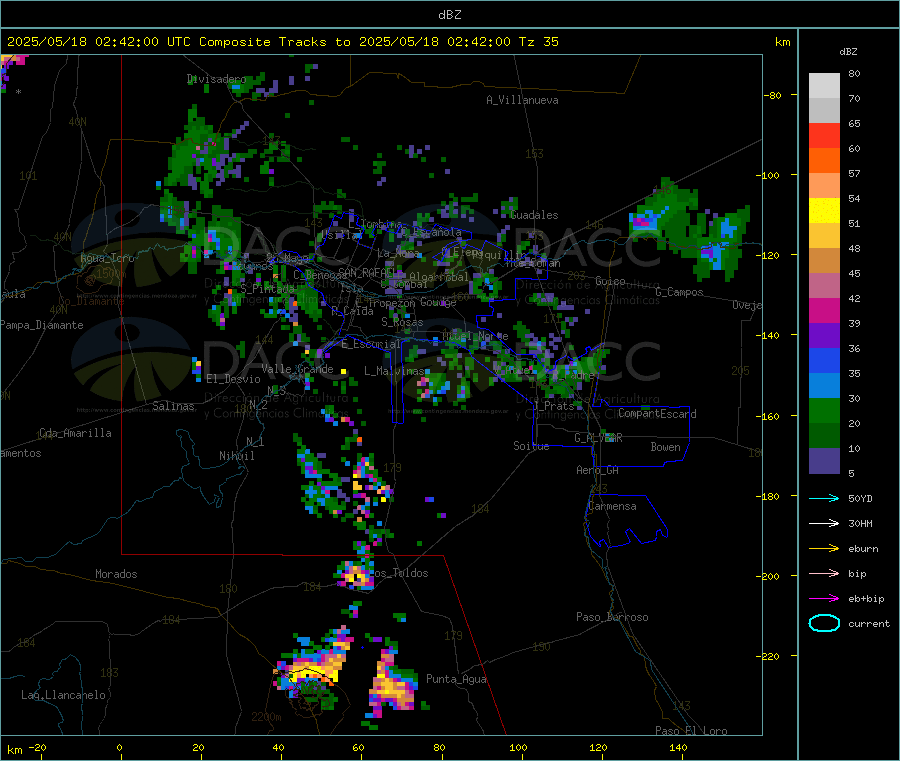Click the CompartEscard map label
Viewport: 900px width, 761px height.
click(657, 413)
